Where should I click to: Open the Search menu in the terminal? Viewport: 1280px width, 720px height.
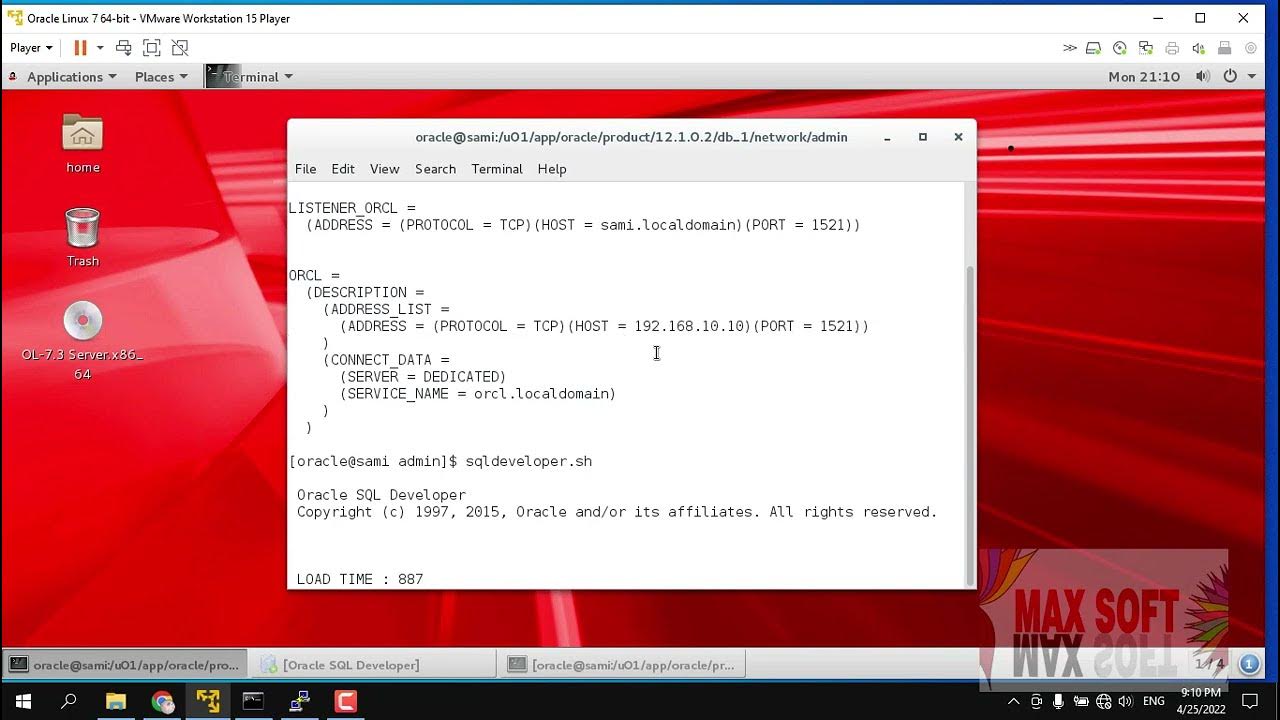pos(436,169)
